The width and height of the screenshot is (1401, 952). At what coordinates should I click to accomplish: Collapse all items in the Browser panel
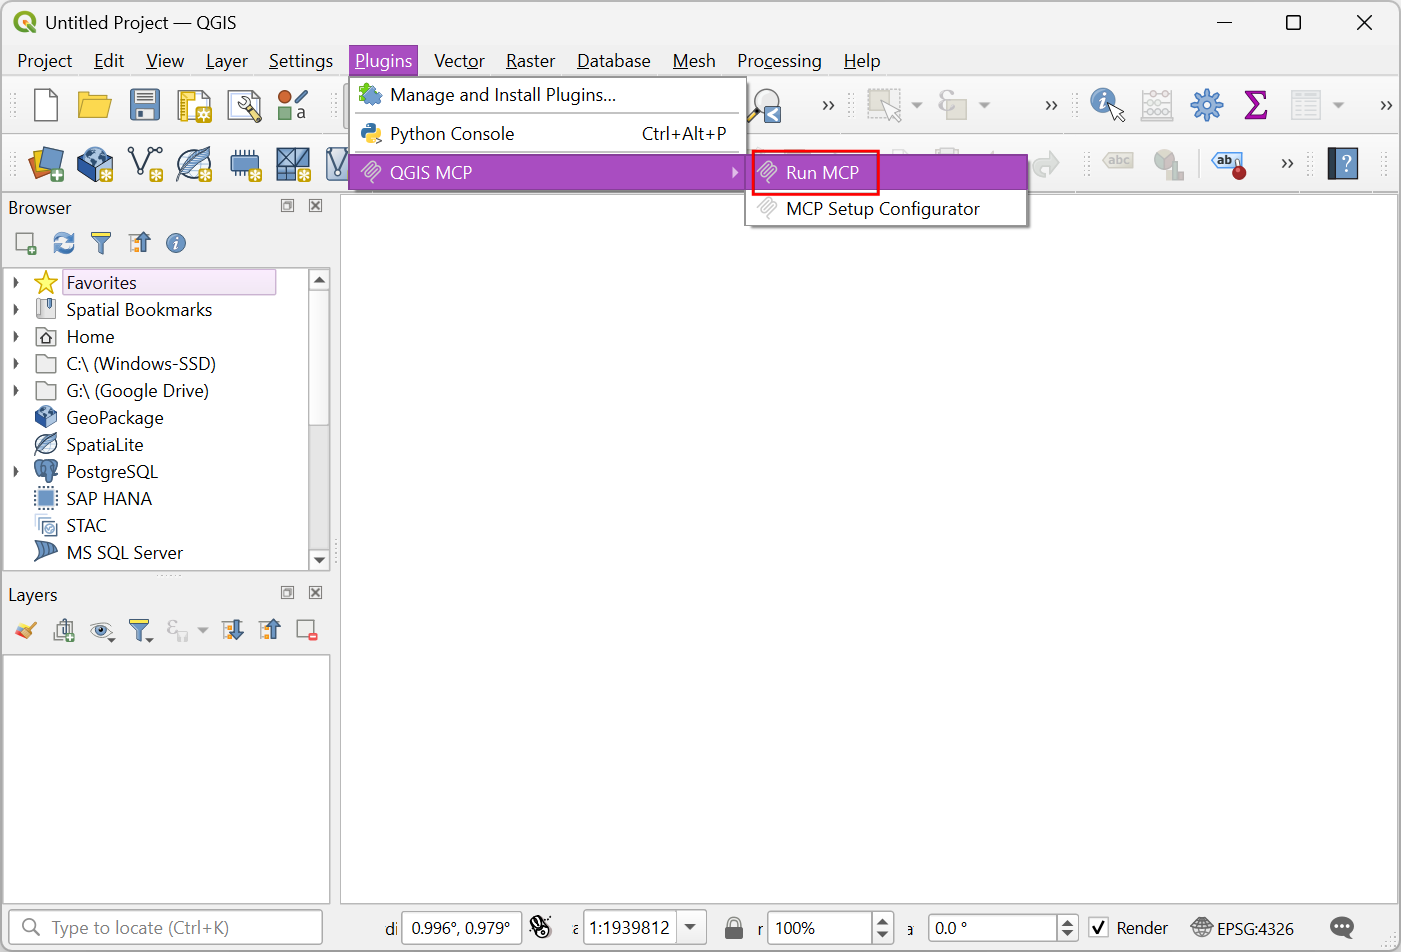click(x=139, y=243)
